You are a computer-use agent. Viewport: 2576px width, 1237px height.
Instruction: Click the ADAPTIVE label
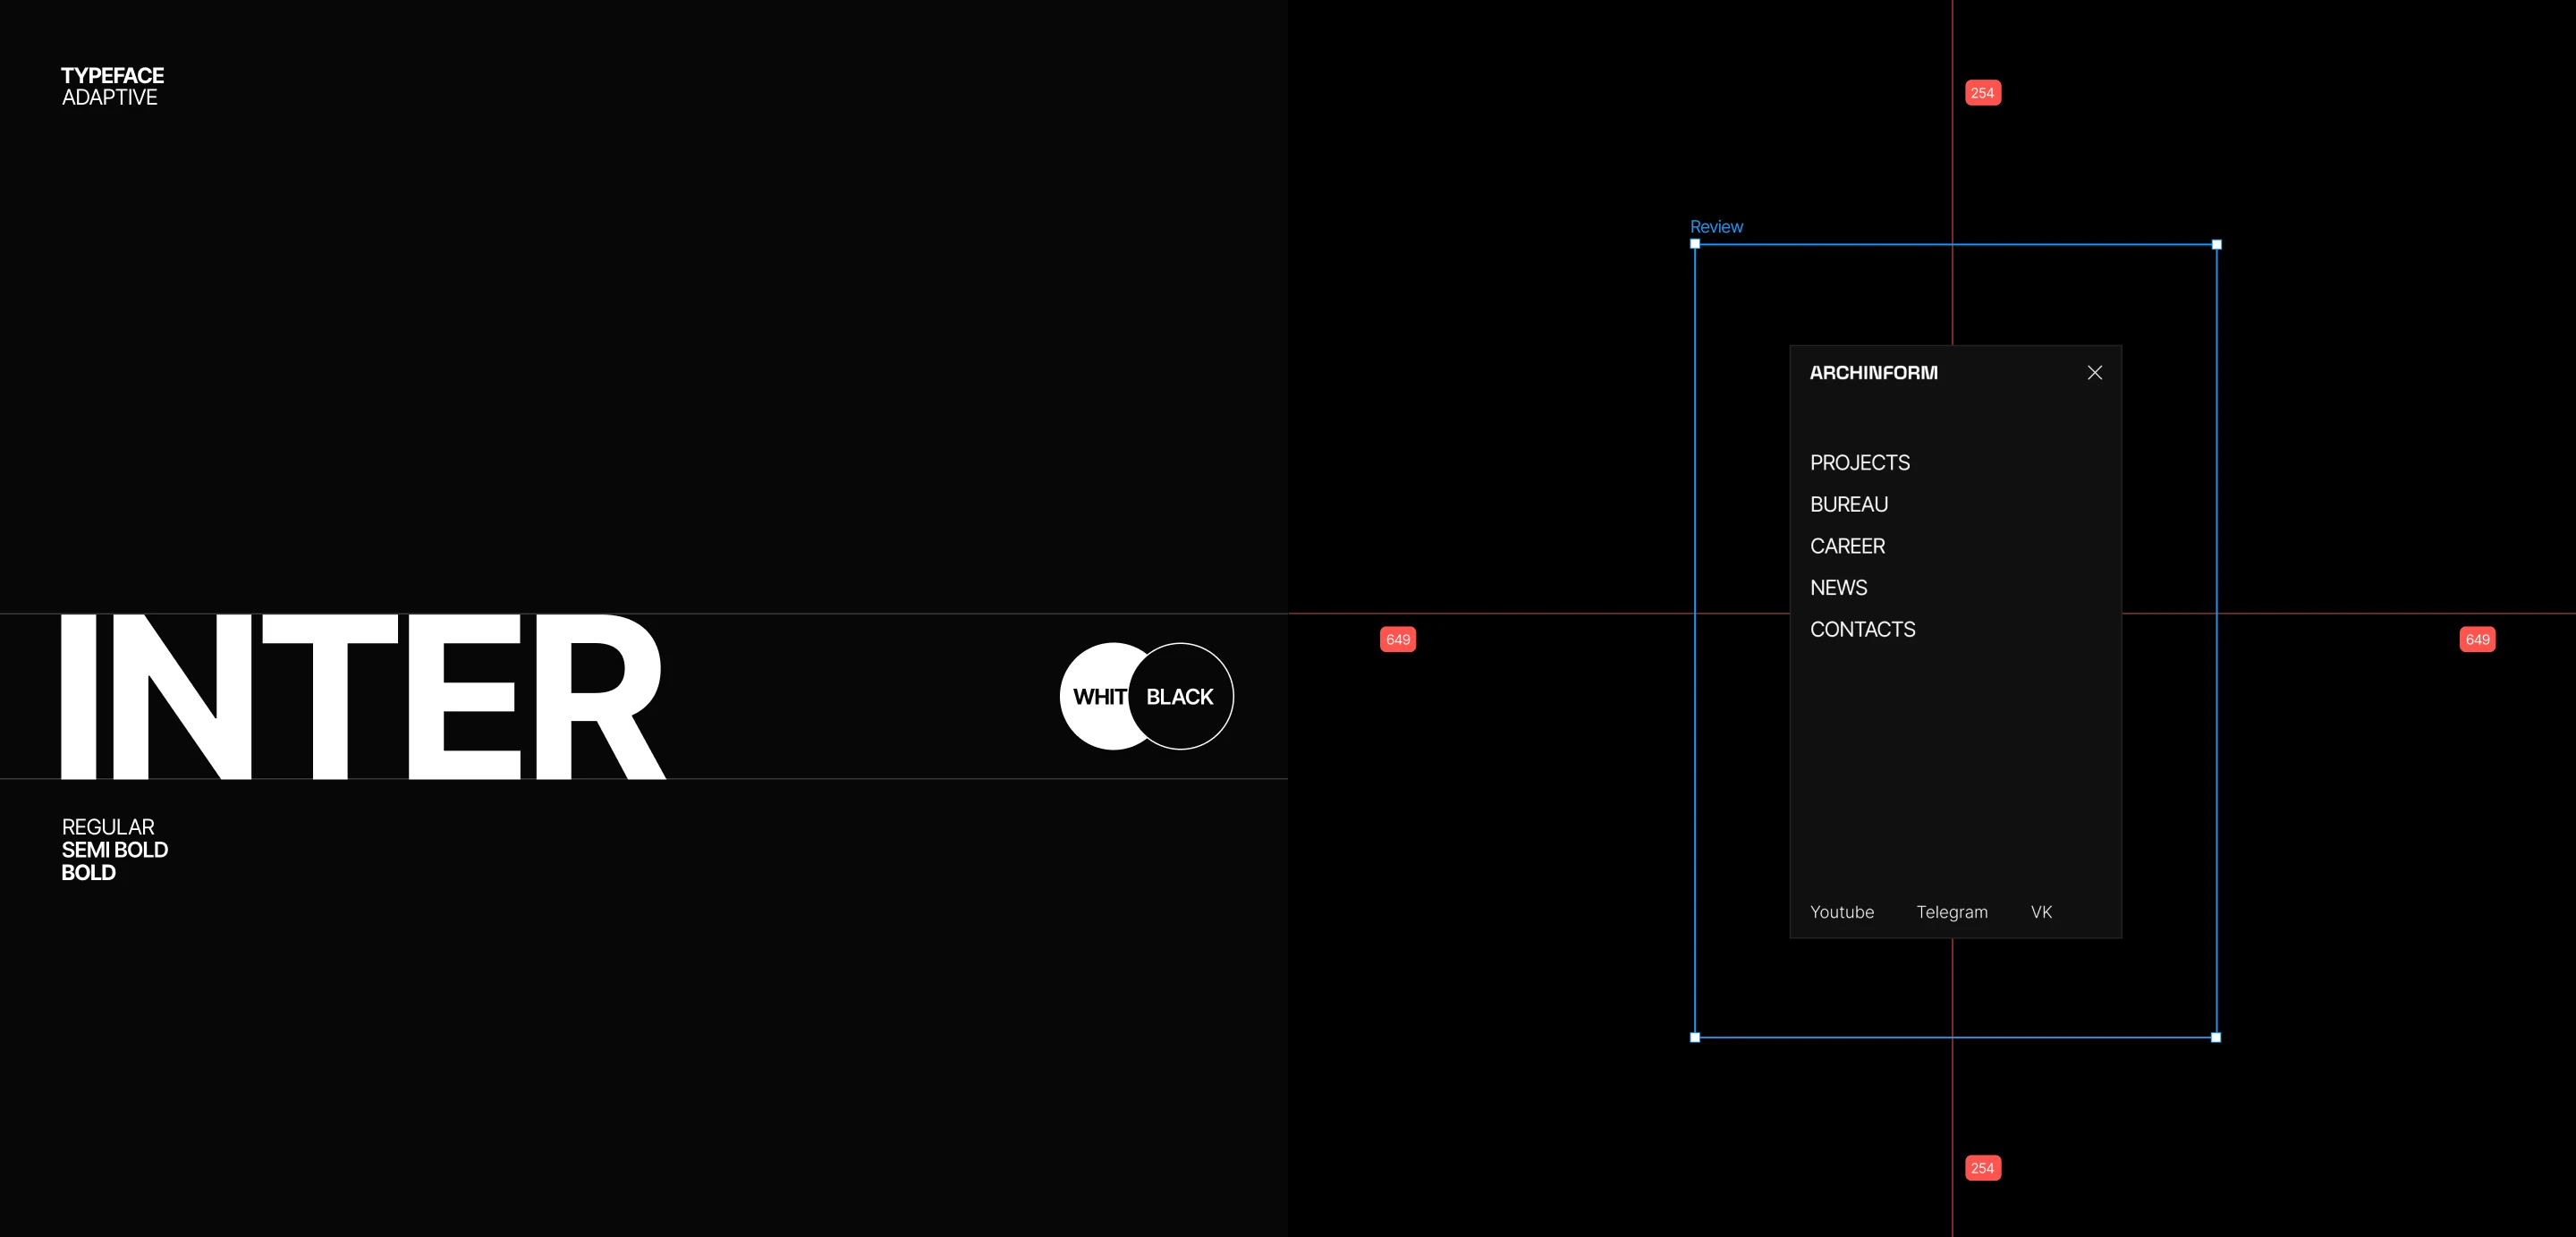pyautogui.click(x=109, y=98)
